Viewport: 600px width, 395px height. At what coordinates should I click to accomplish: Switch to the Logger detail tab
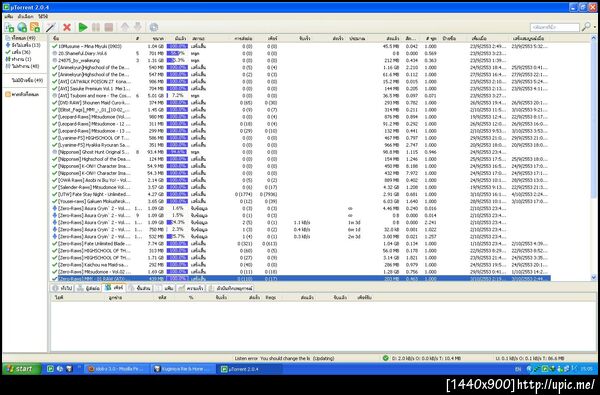230,288
